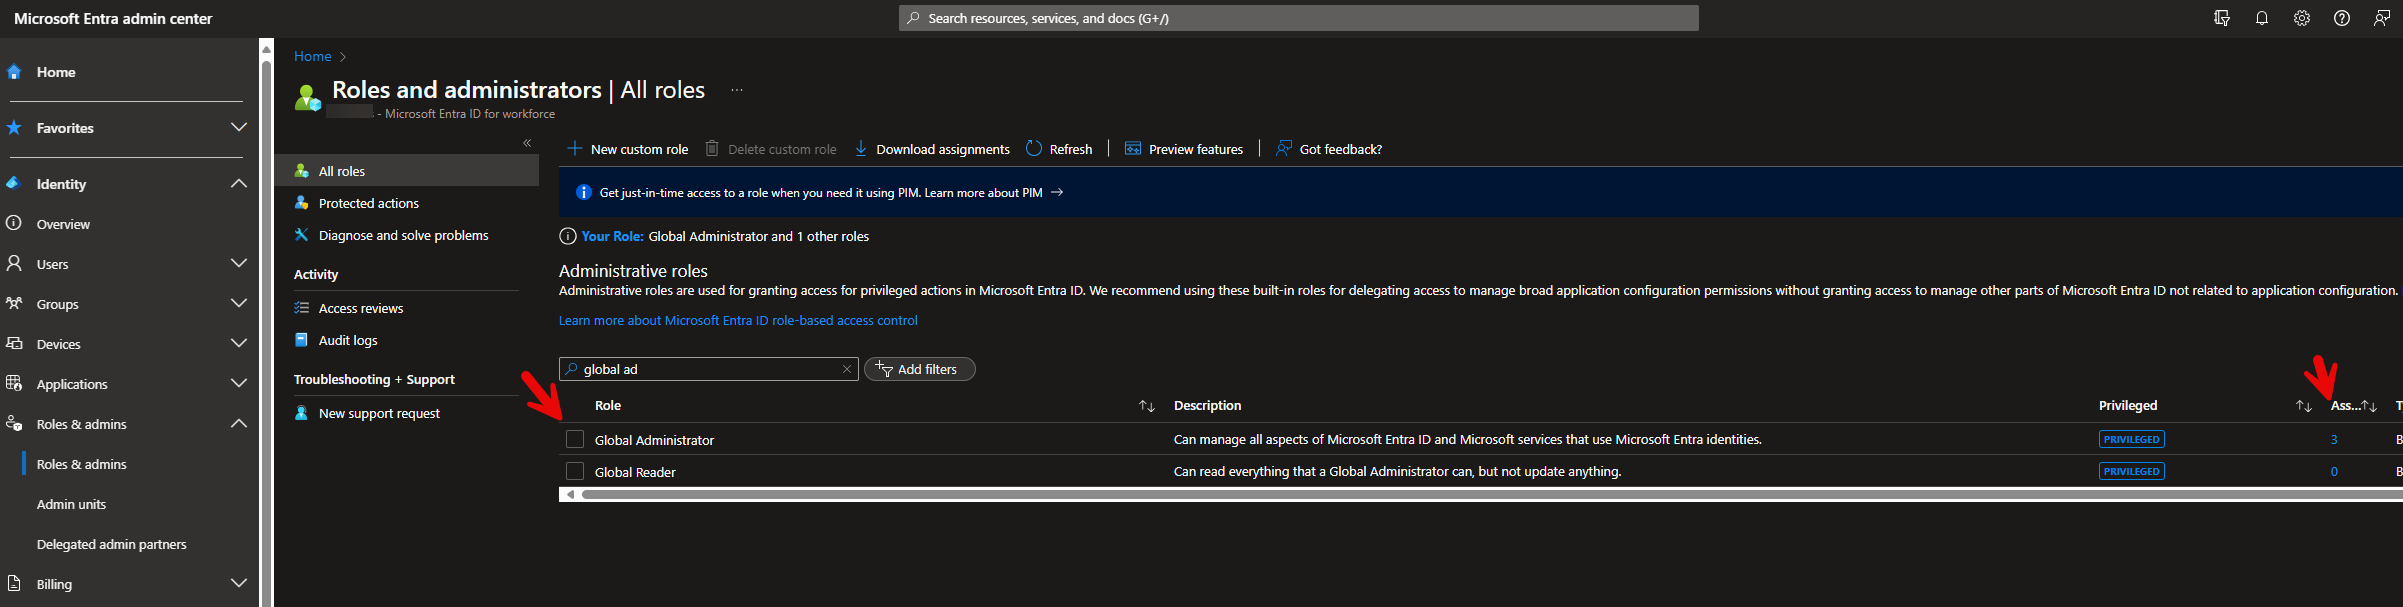The image size is (2403, 607).
Task: Expand the Users menu chevron
Action: [239, 263]
